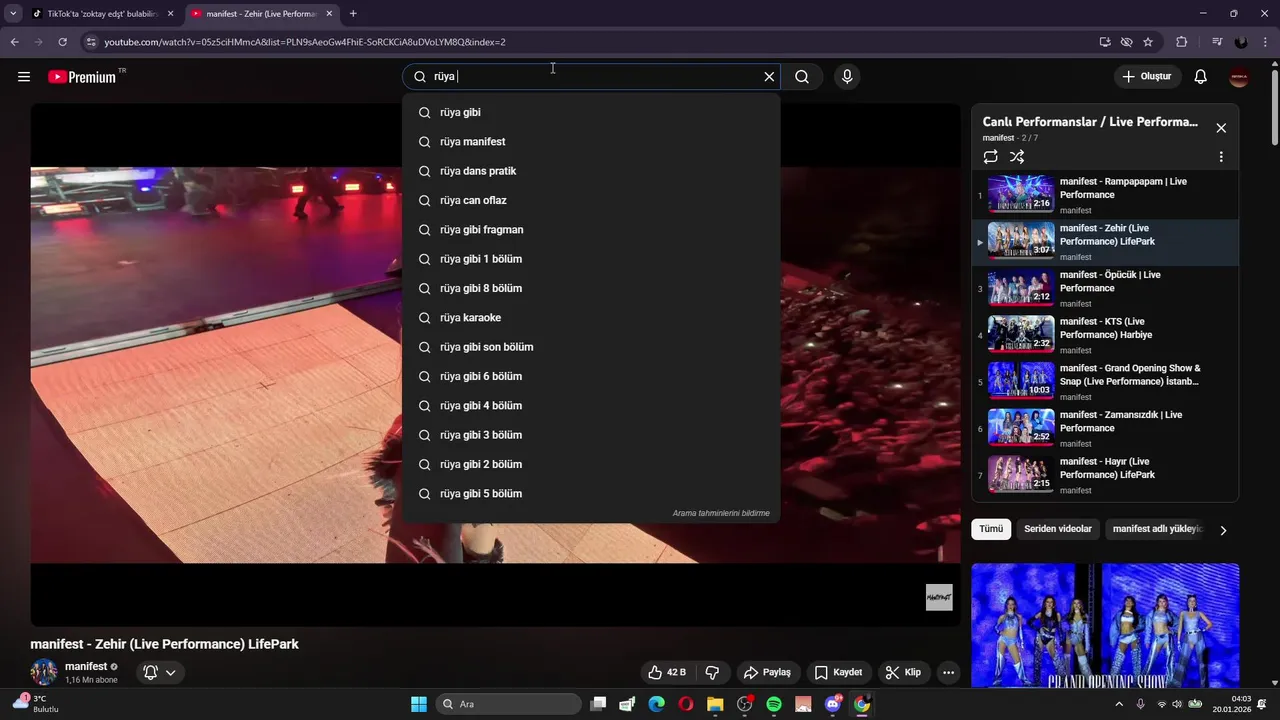Go to YouTube Premium home logo
1280x720 pixels.
pyautogui.click(x=82, y=77)
